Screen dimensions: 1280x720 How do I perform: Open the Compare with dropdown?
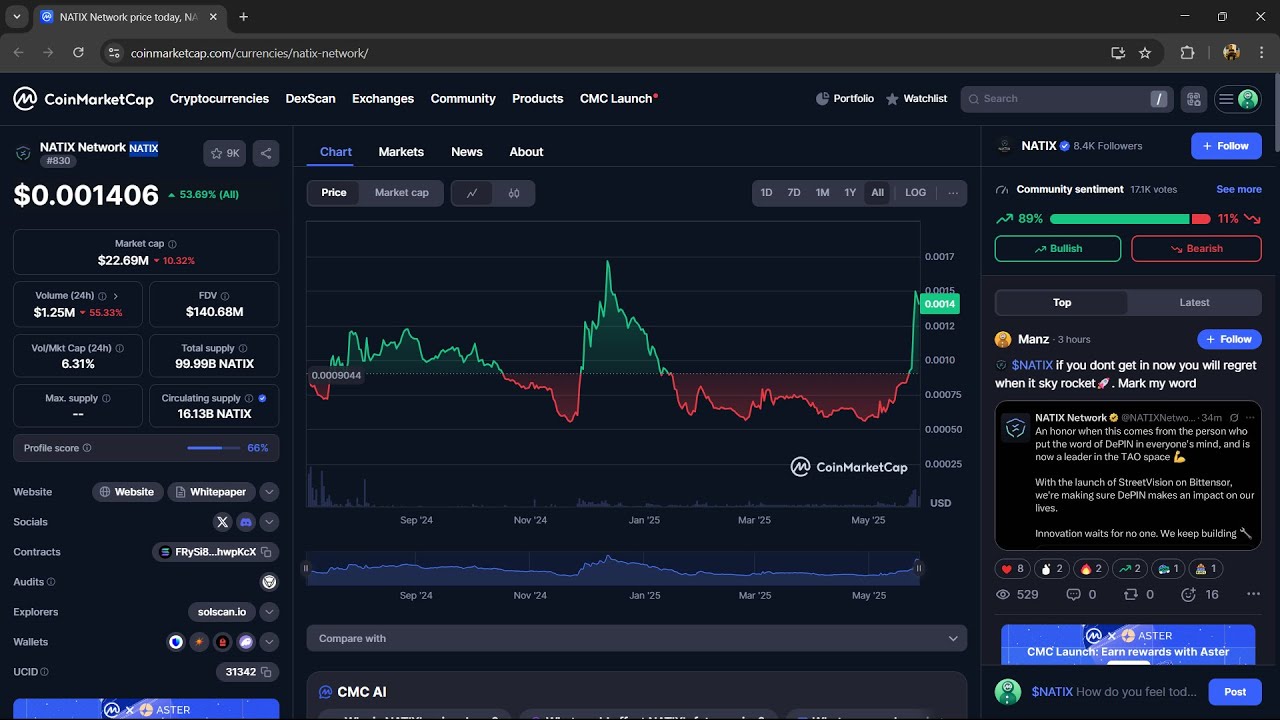[x=637, y=638]
